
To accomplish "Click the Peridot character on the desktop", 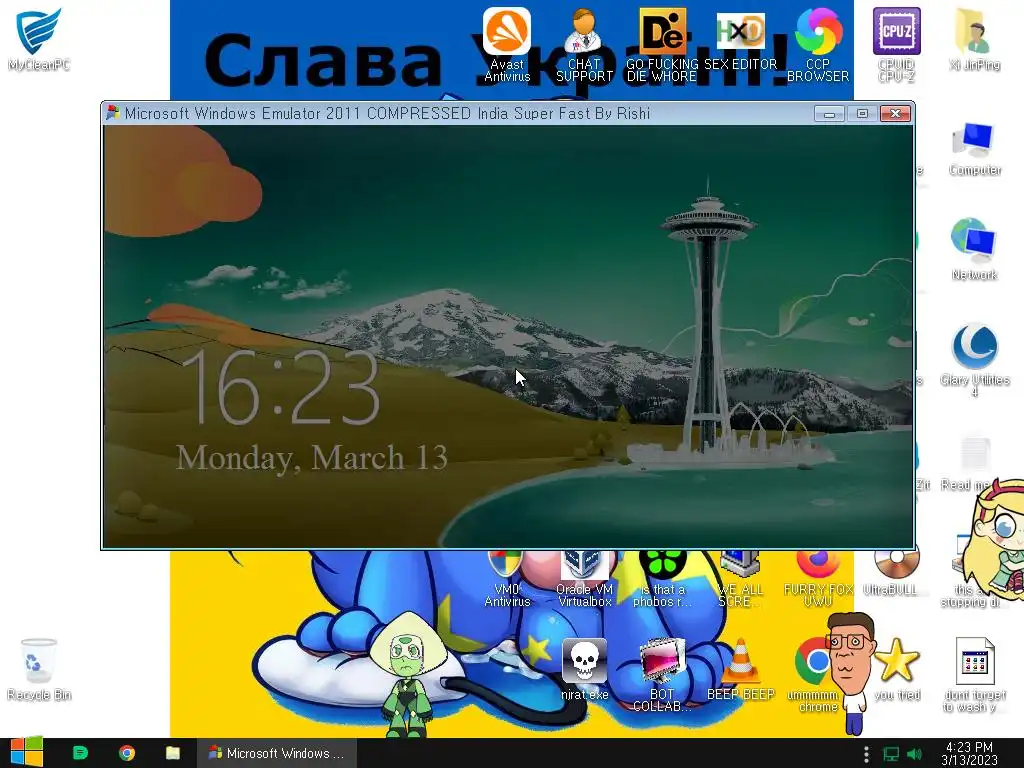I will point(408,673).
